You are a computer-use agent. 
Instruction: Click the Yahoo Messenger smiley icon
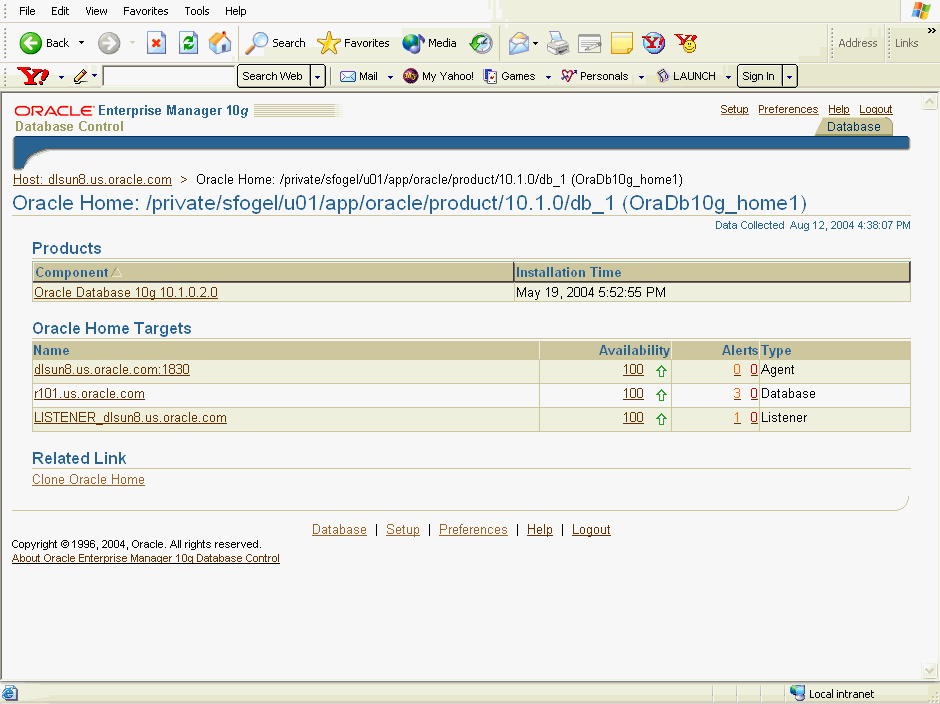coord(686,43)
